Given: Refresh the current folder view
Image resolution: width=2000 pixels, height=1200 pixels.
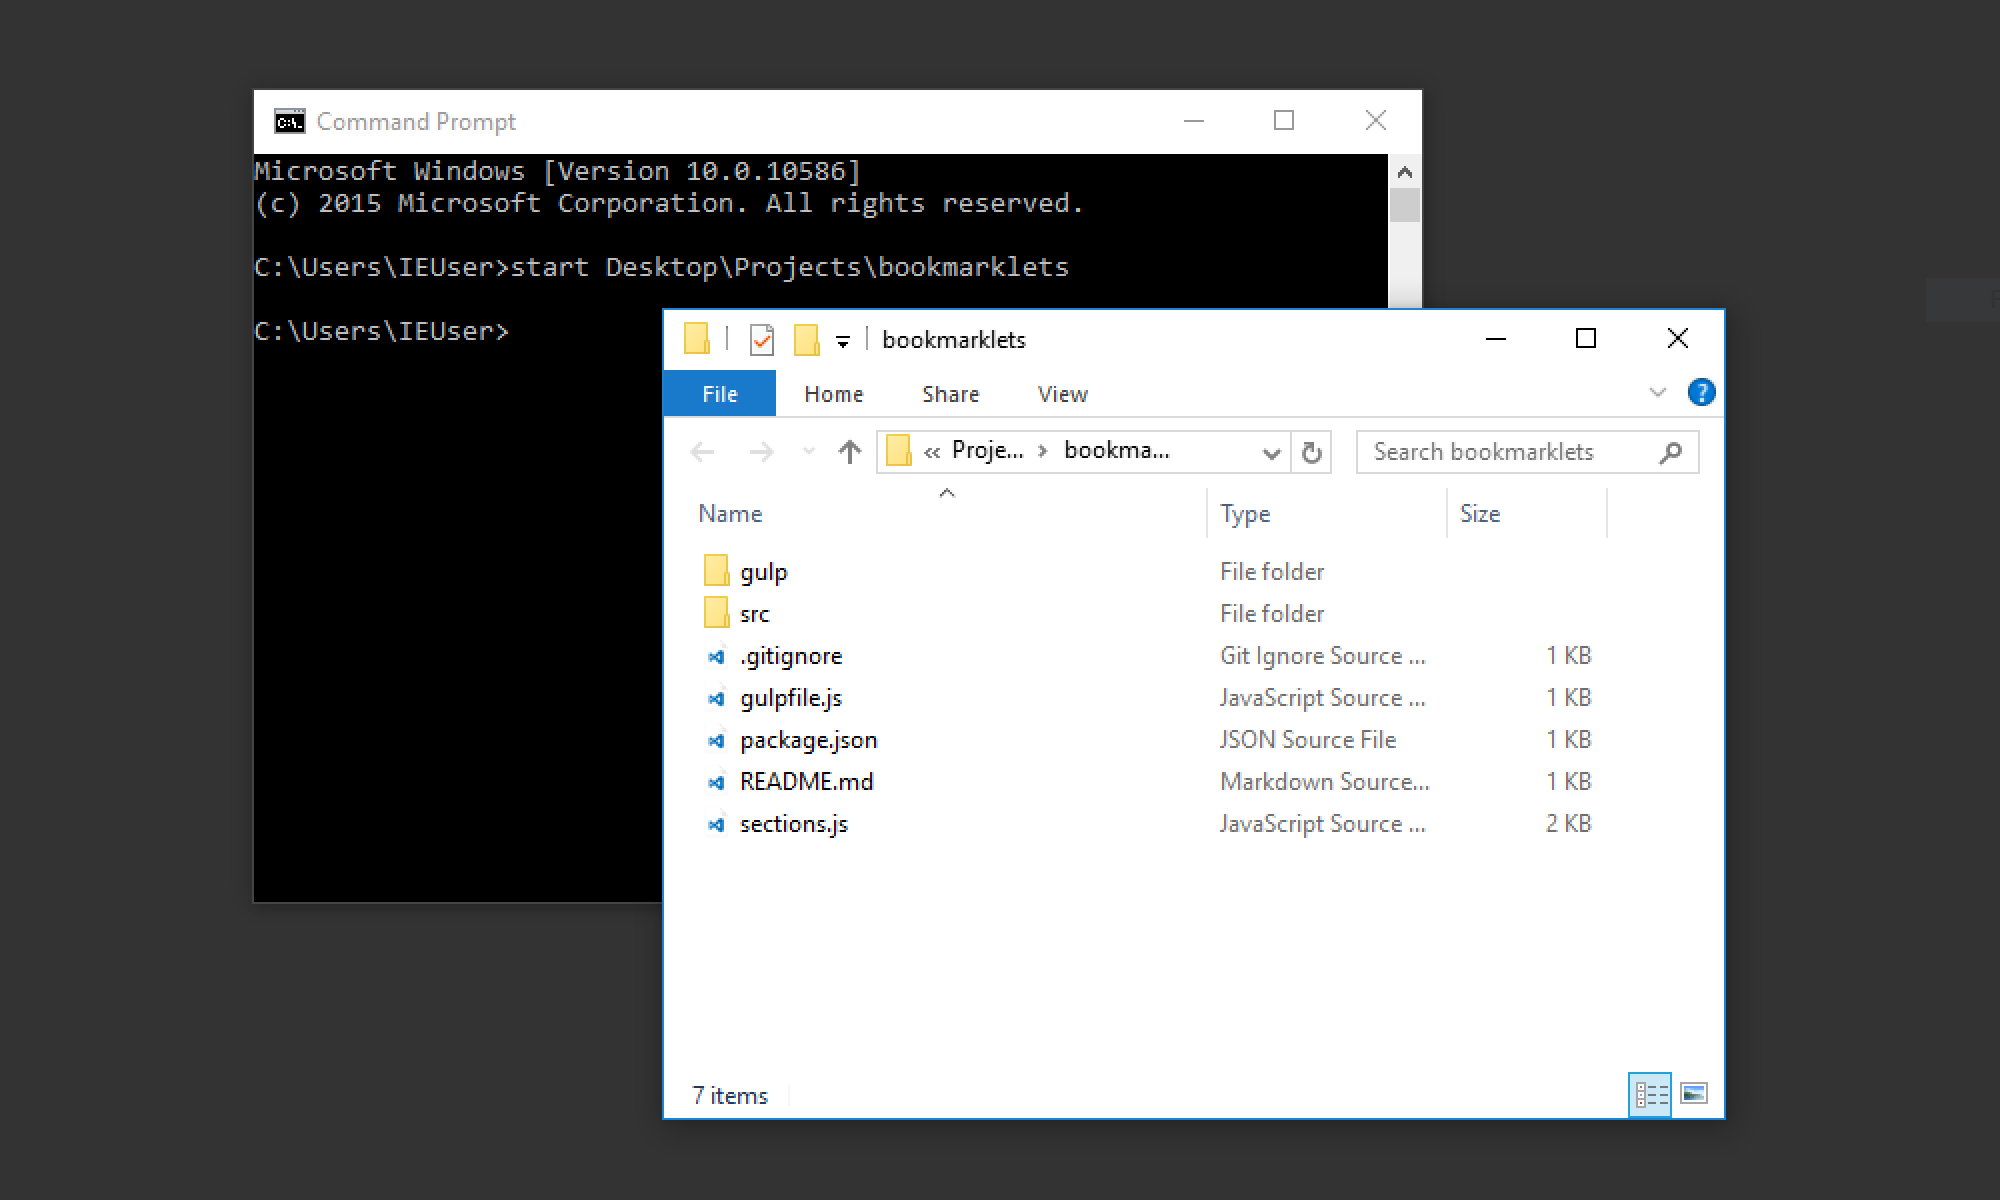Looking at the screenshot, I should 1311,449.
